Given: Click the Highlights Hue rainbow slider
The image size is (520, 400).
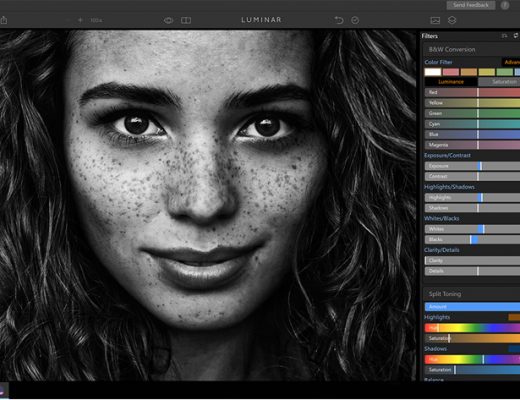Looking at the screenshot, I should (x=472, y=328).
